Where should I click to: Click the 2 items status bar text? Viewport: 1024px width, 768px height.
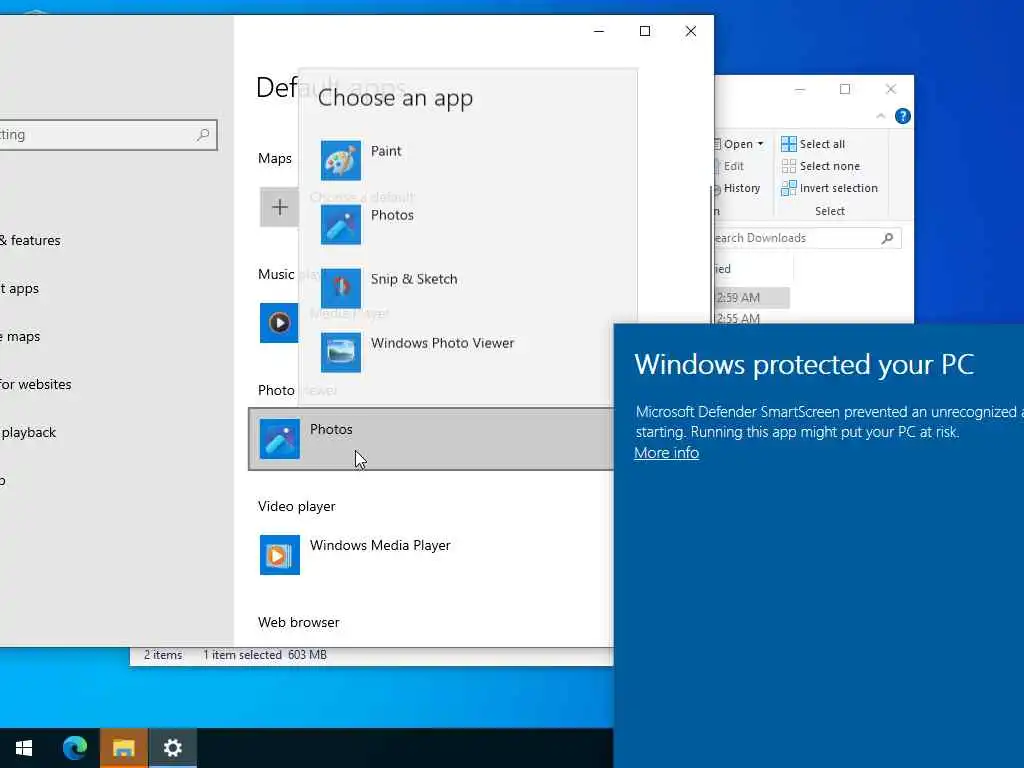click(163, 654)
